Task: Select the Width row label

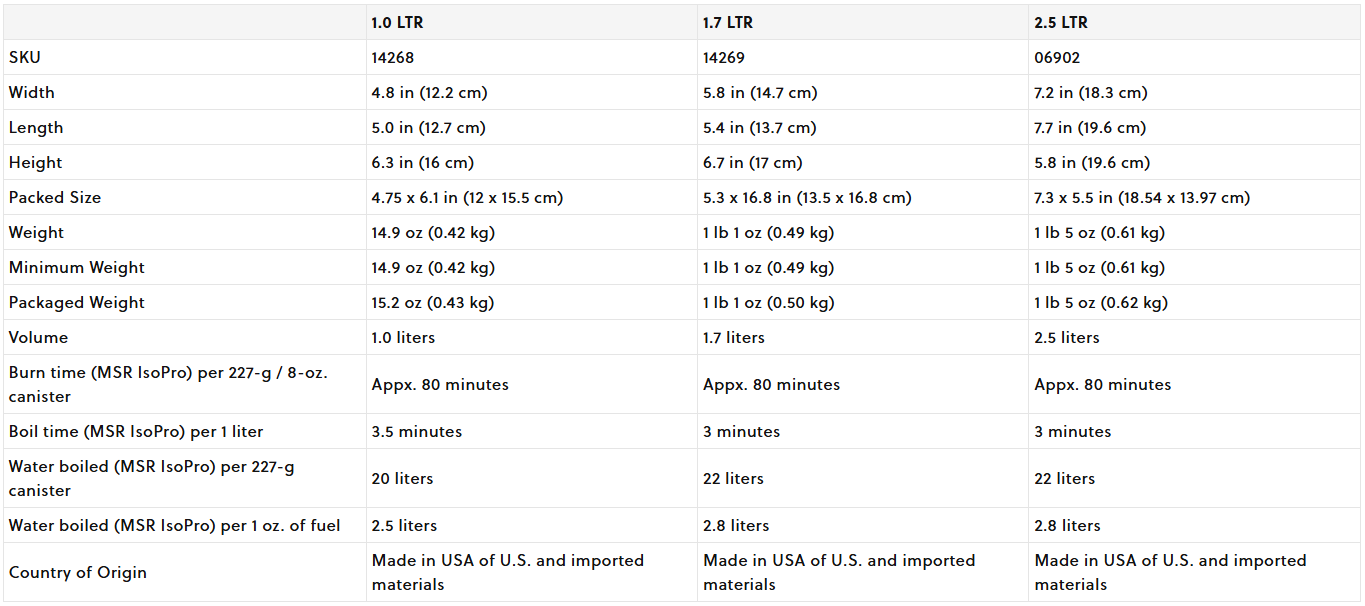Action: 32,92
